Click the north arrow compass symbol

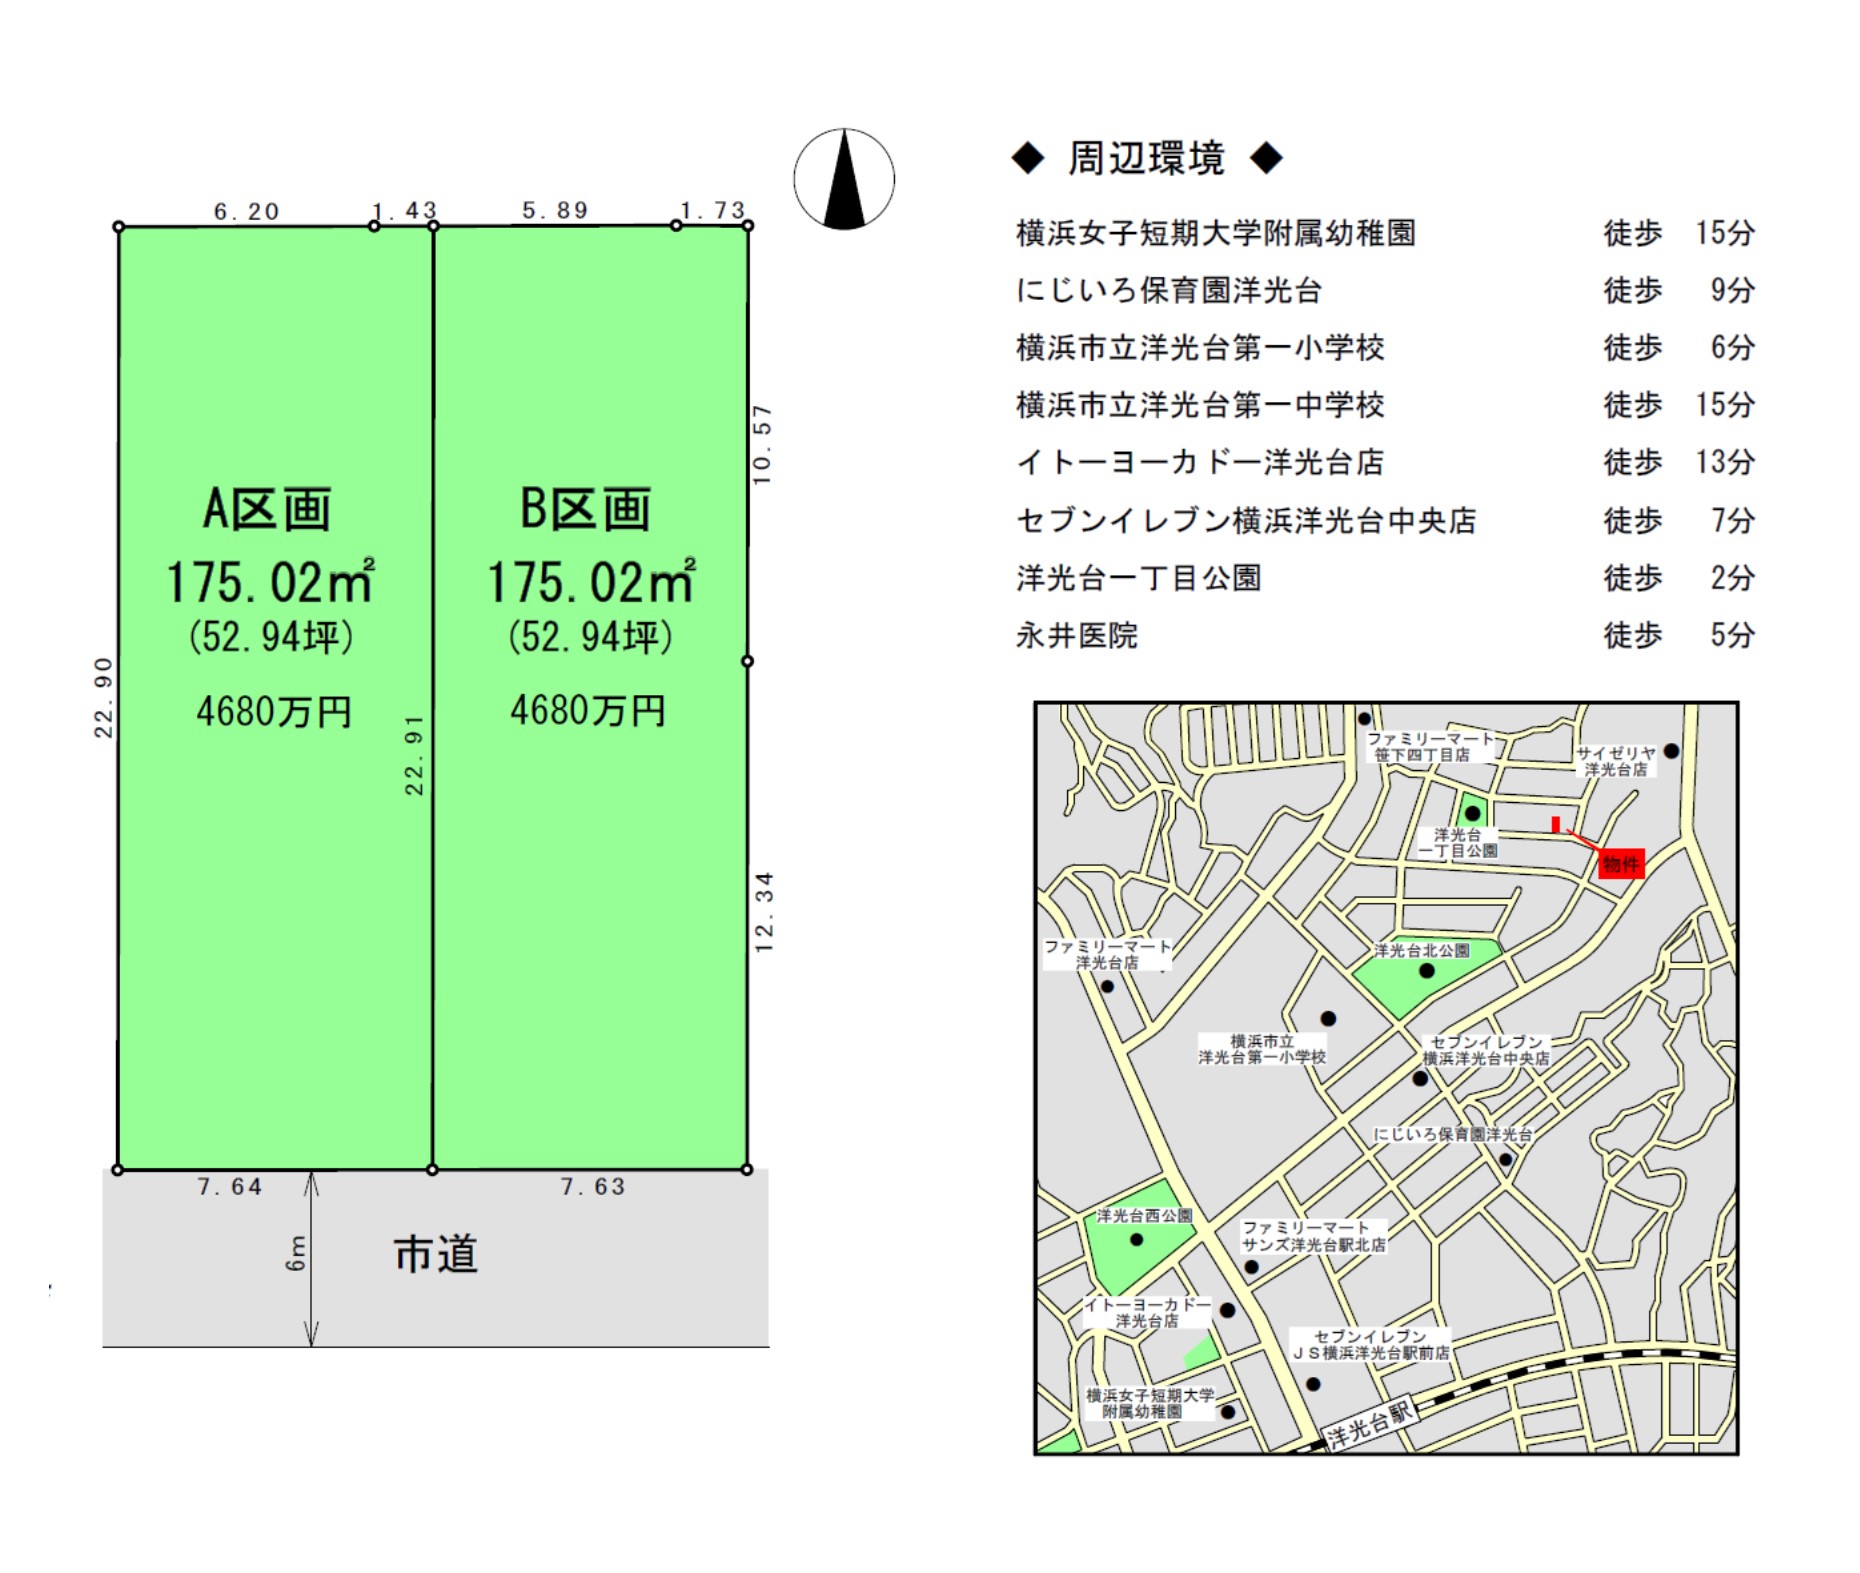click(844, 179)
